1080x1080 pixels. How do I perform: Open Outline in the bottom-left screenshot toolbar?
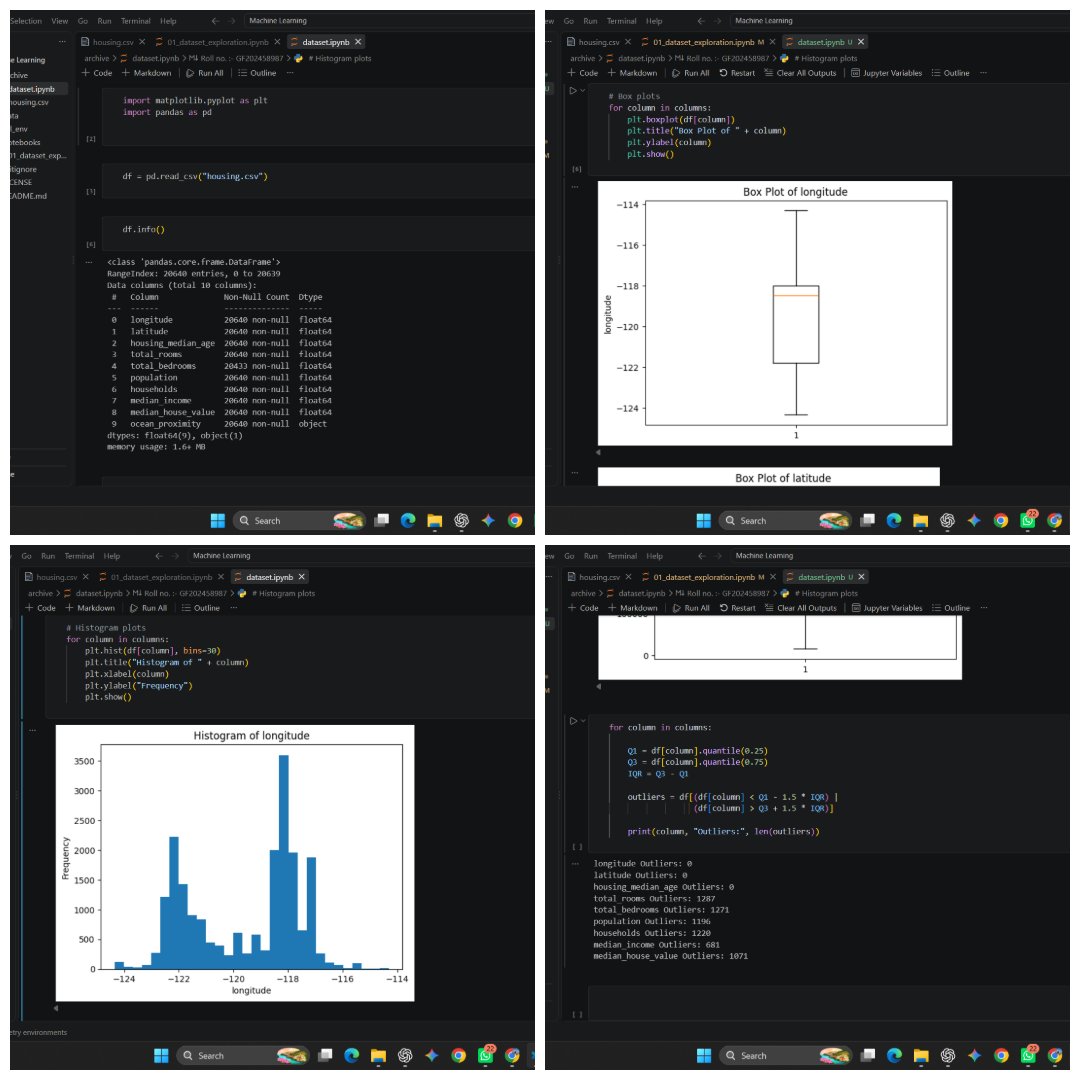200,608
